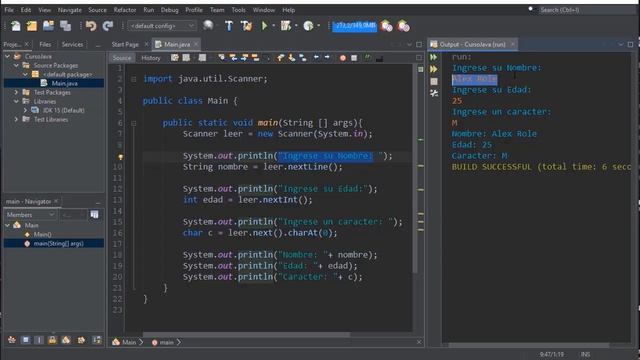
Task: Expand the Test Packages node
Action: click(16, 92)
